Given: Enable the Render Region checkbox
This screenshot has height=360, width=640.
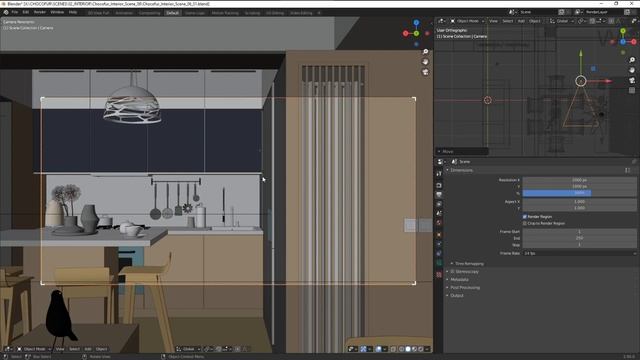Looking at the screenshot, I should click(524, 217).
